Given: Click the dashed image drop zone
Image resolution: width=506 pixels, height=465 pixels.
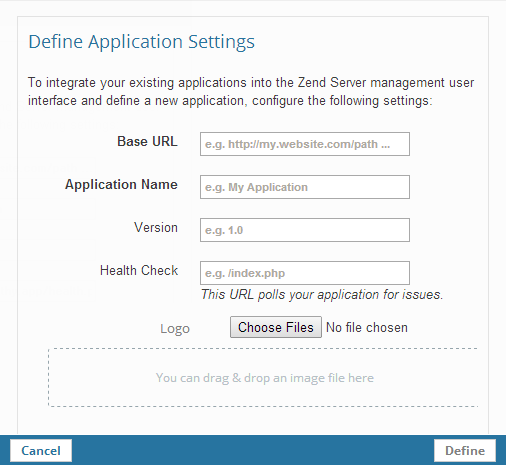Looking at the screenshot, I should pyautogui.click(x=263, y=377).
